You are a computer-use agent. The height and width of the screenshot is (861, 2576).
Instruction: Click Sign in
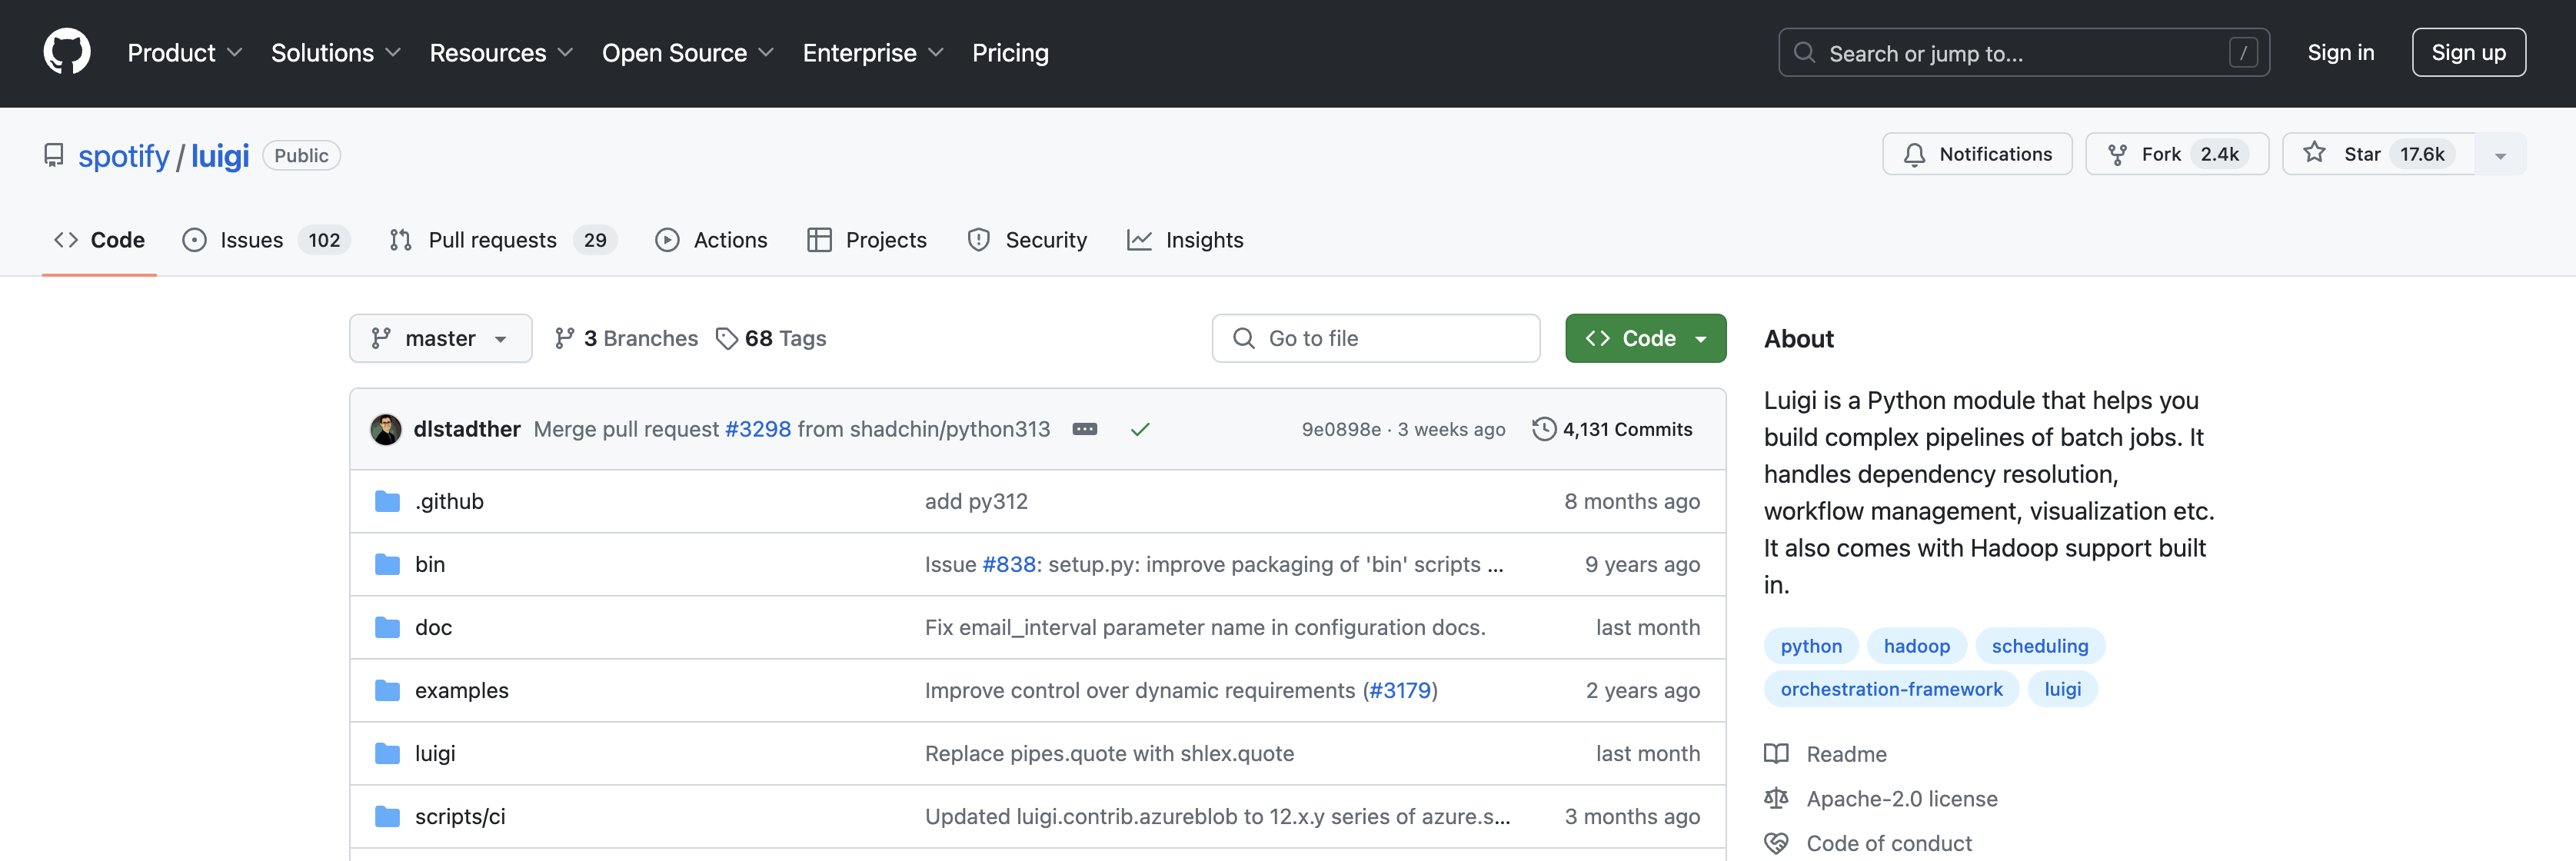click(x=2340, y=53)
